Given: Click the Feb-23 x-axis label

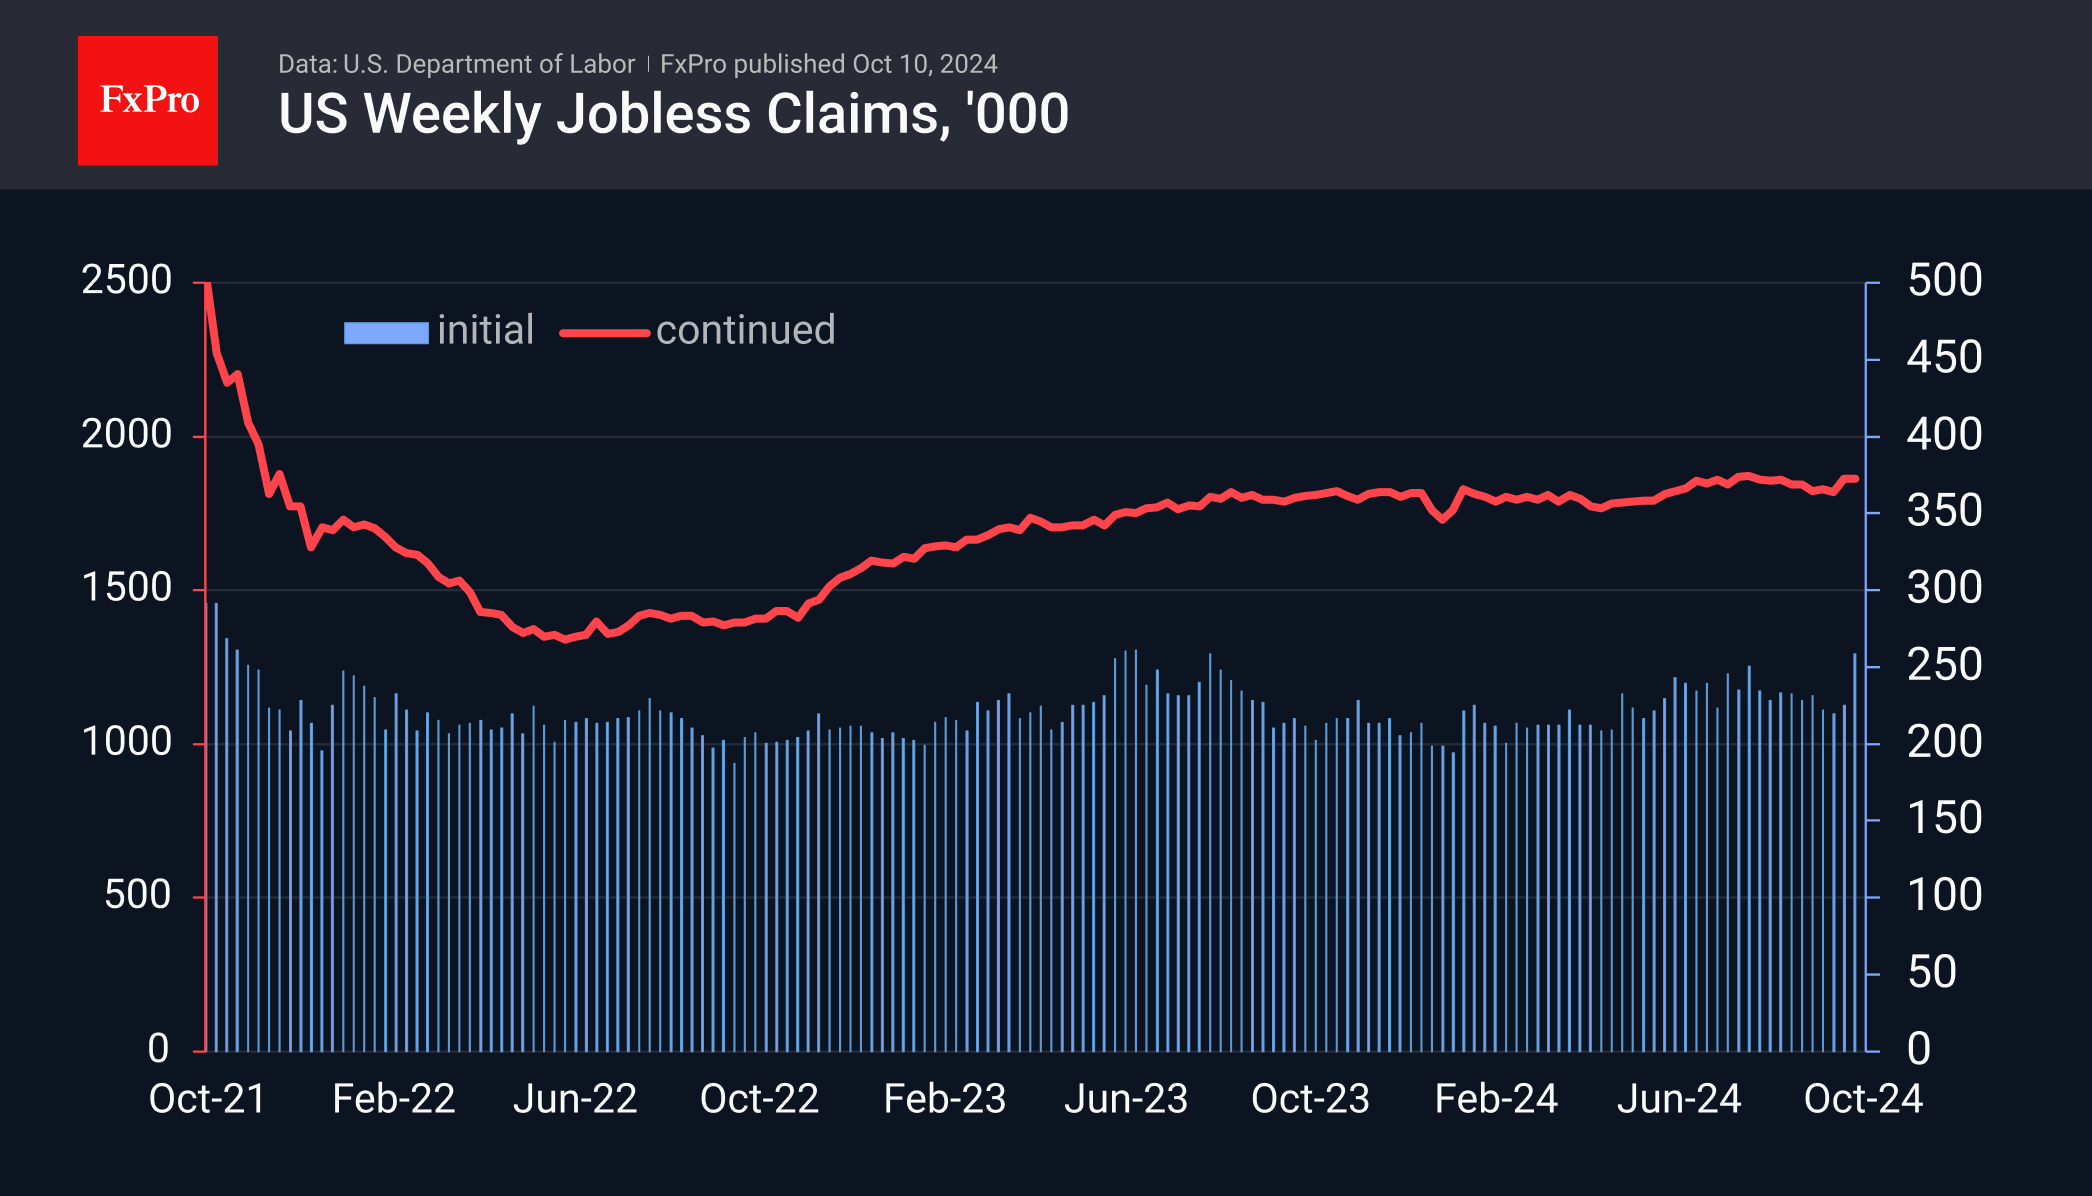Looking at the screenshot, I should click(944, 1099).
